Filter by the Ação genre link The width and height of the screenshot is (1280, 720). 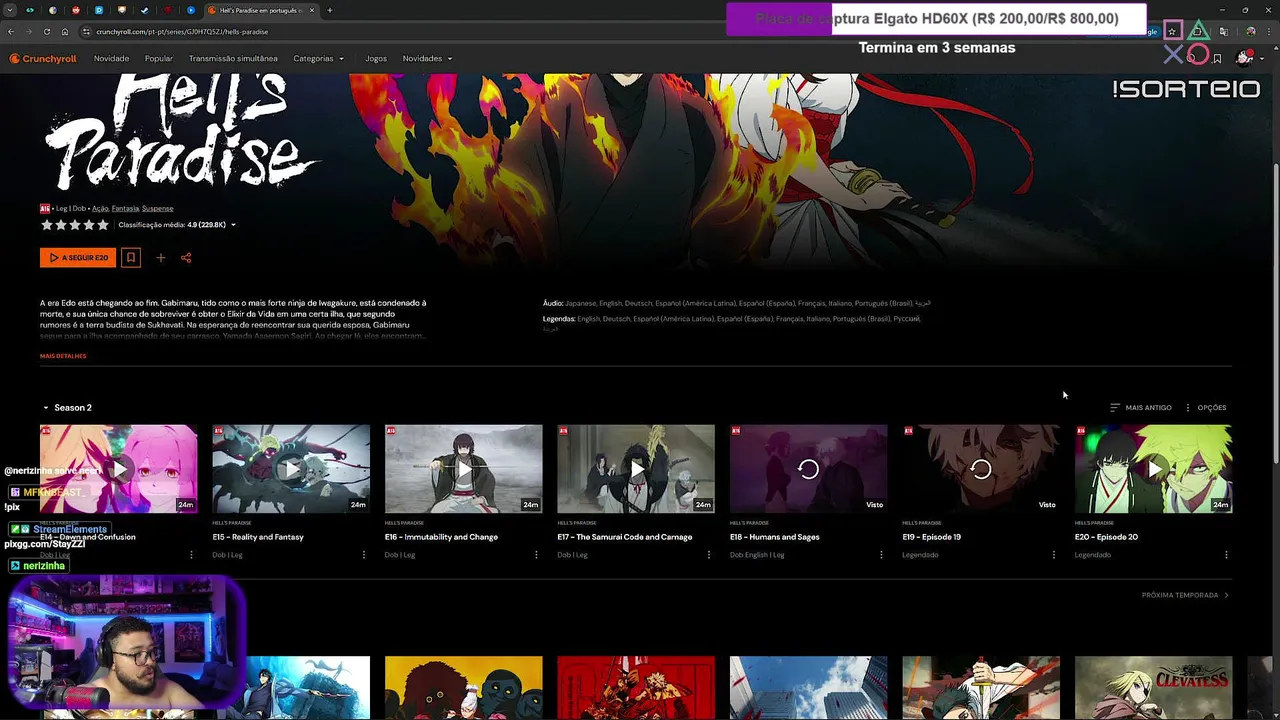(100, 208)
